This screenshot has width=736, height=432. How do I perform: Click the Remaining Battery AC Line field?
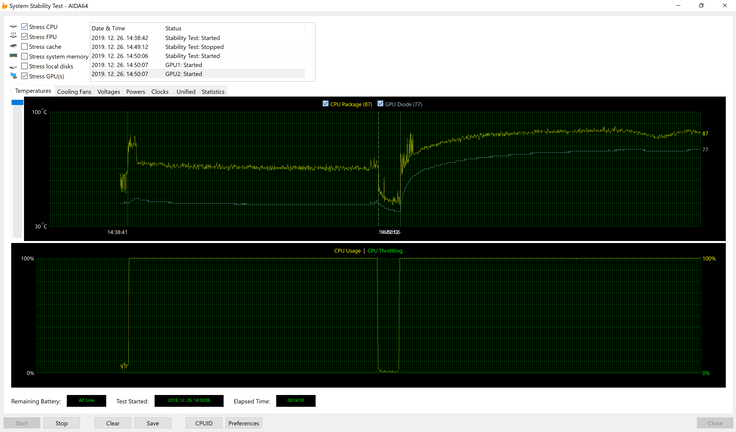click(86, 401)
